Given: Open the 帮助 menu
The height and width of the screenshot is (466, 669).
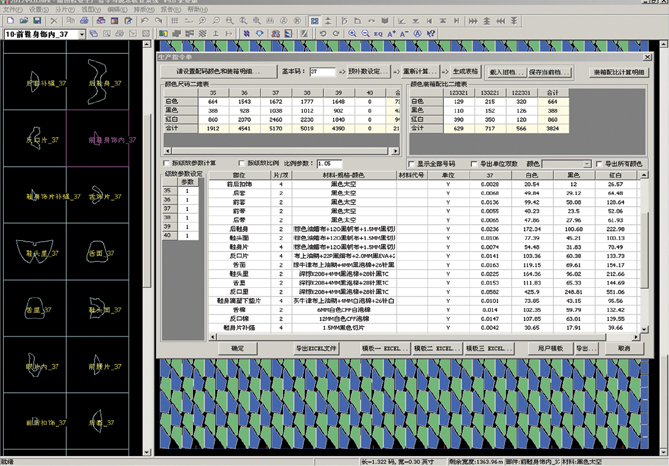Looking at the screenshot, I should 197,9.
